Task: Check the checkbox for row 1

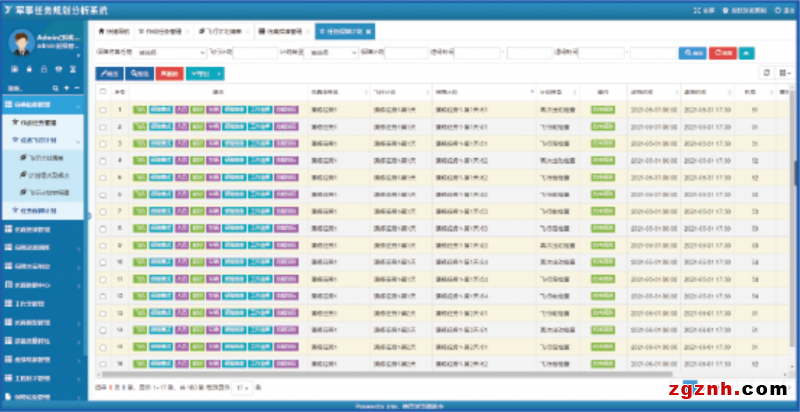Action: 102,110
